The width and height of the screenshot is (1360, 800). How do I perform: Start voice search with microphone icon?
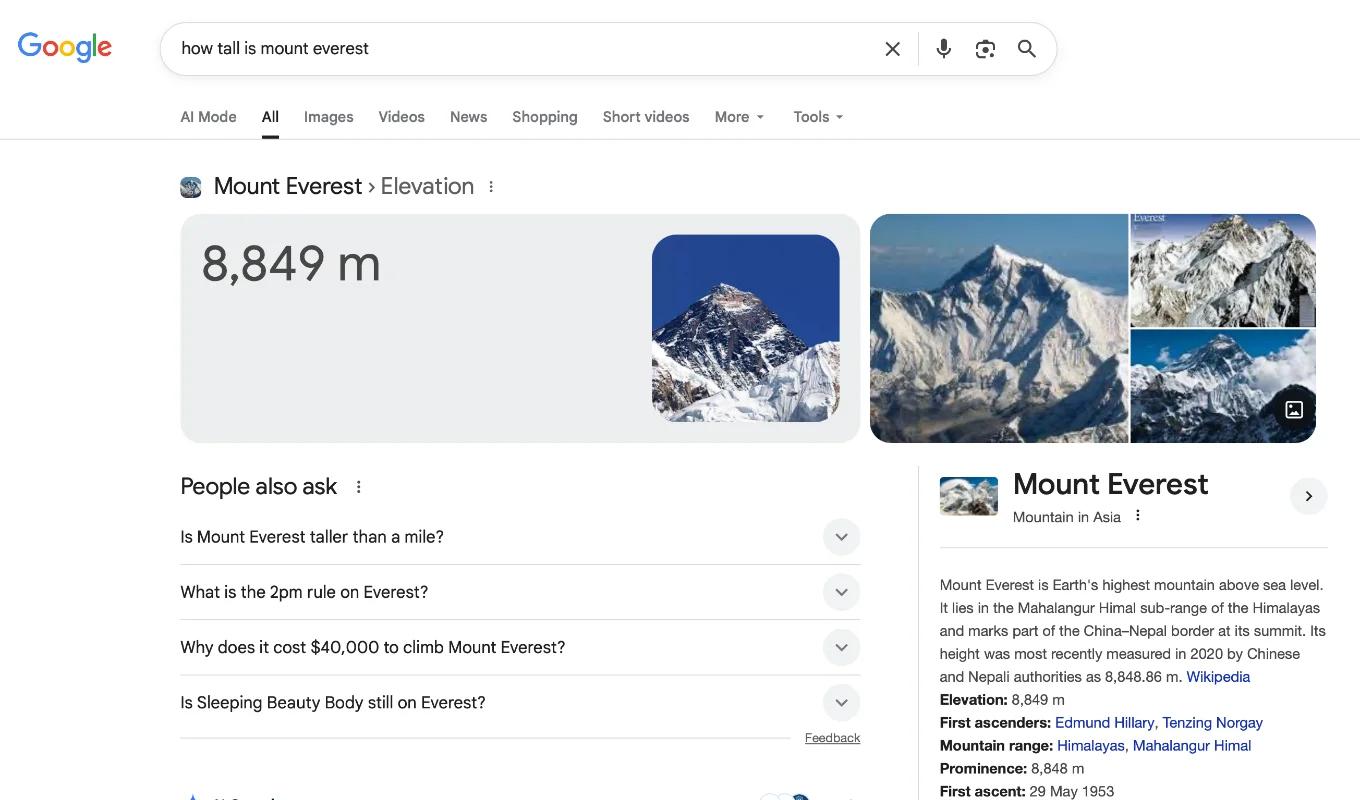coord(943,49)
